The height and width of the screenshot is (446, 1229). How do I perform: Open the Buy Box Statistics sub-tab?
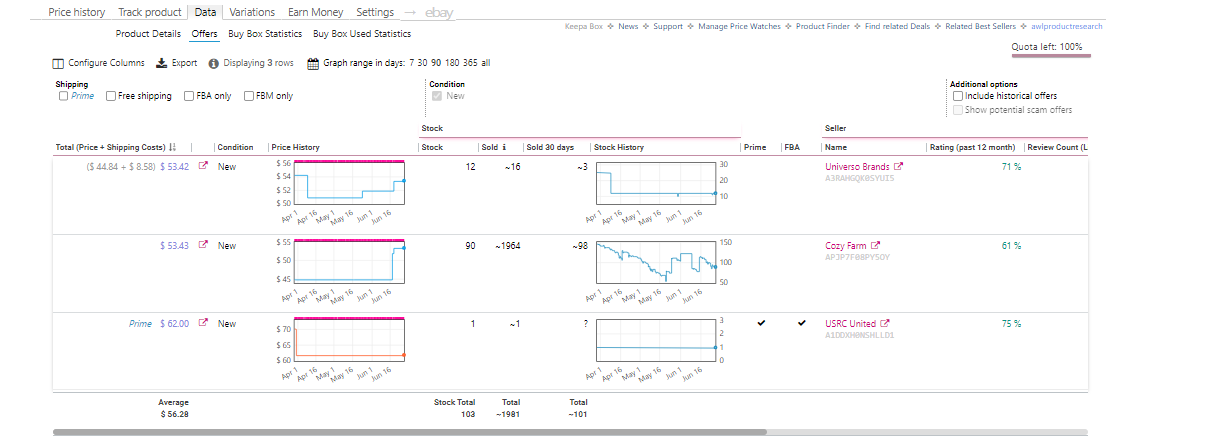tap(265, 34)
